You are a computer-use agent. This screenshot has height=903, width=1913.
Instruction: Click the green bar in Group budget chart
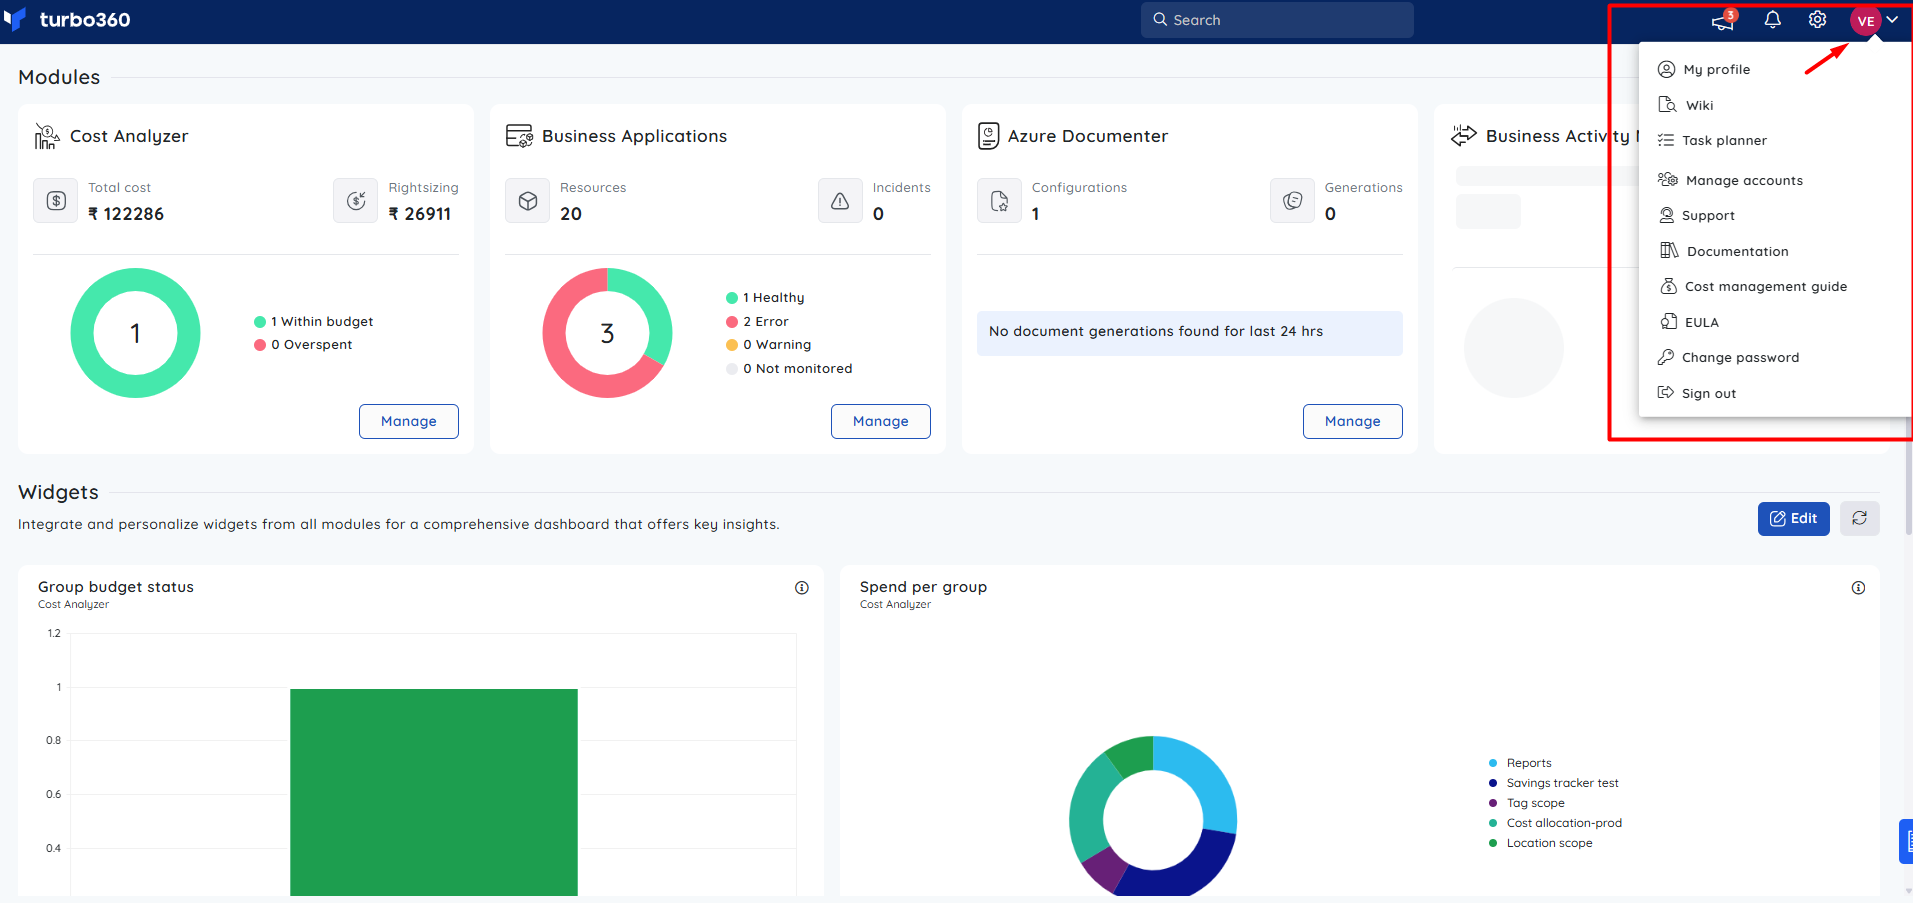(x=434, y=792)
